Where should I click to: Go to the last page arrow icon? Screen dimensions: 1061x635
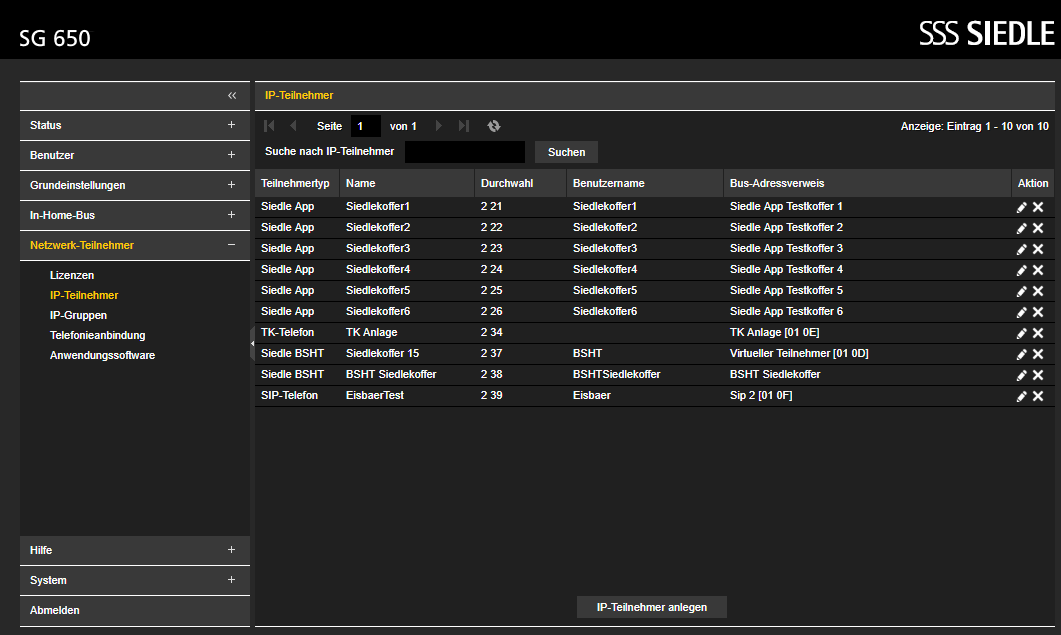coord(464,126)
